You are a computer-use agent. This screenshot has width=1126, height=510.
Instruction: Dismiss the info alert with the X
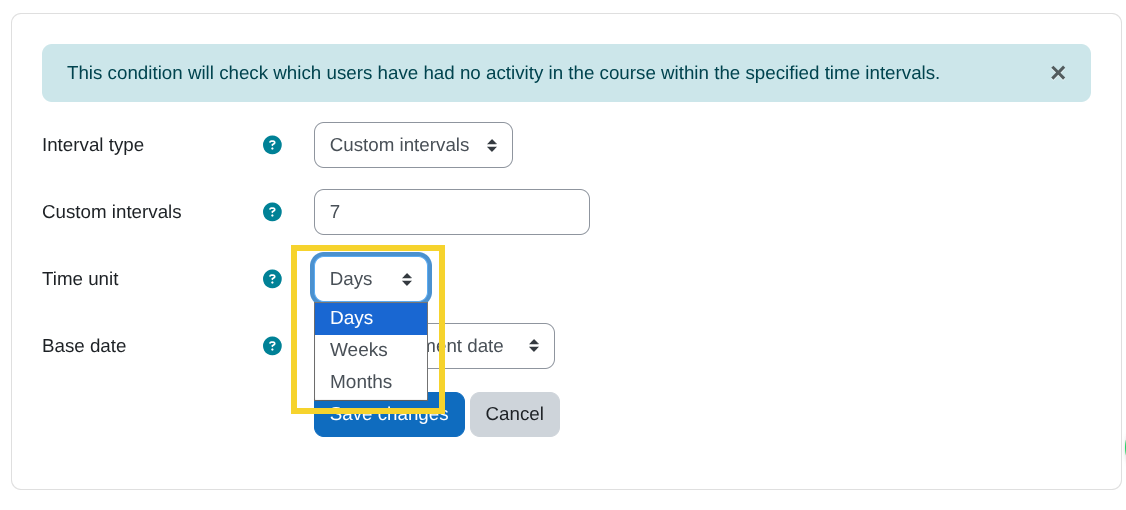click(x=1057, y=73)
